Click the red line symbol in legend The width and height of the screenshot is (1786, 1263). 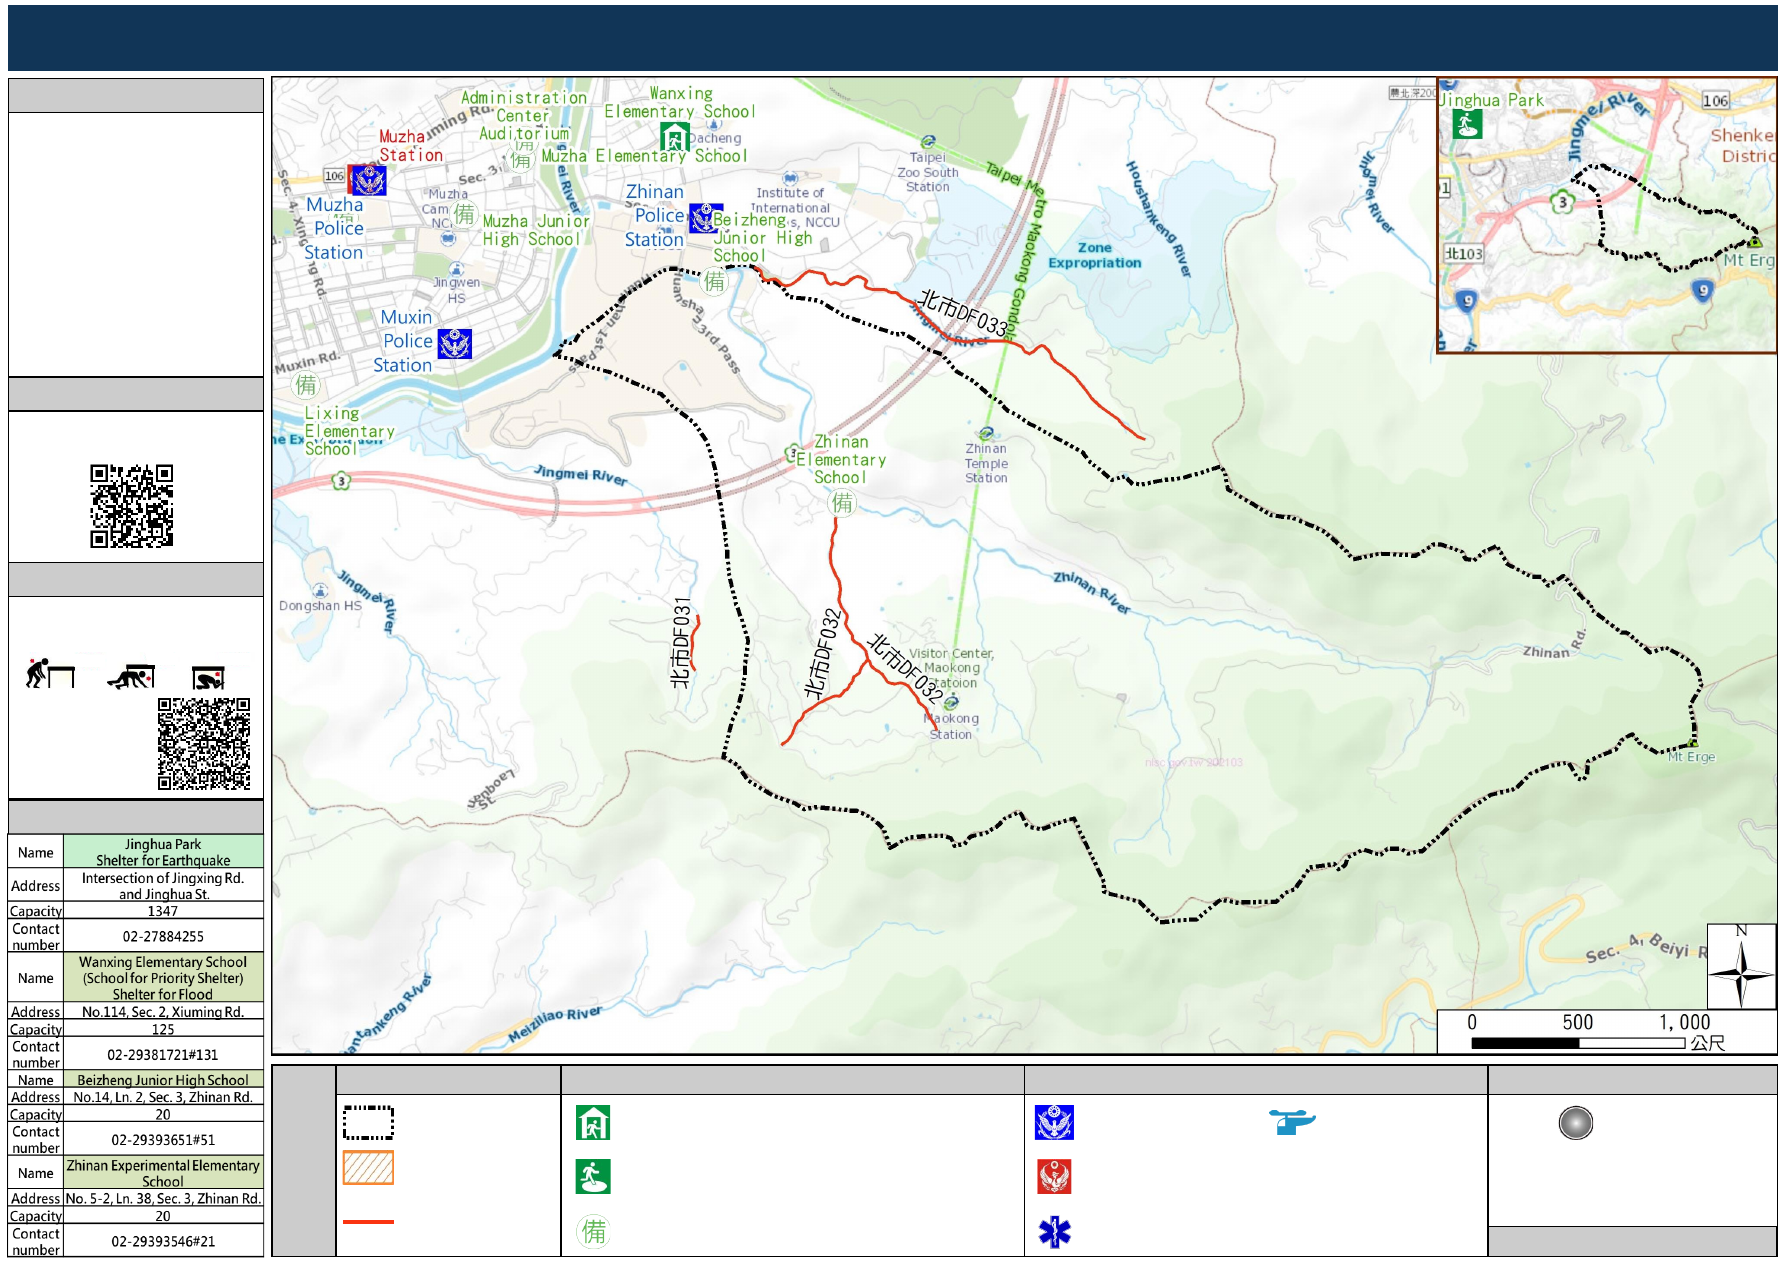(368, 1221)
